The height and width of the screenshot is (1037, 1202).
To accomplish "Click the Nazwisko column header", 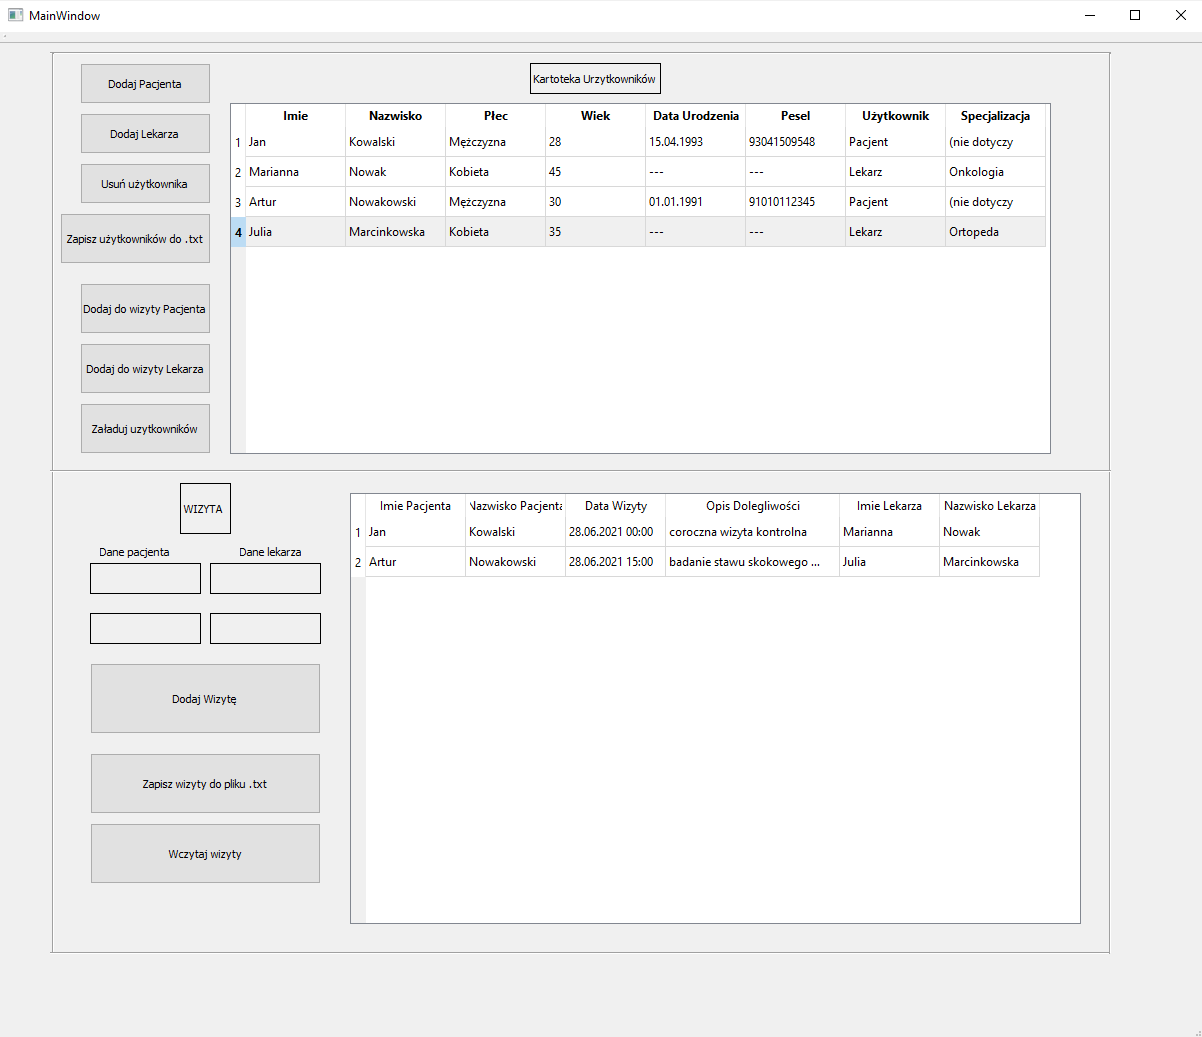I will pos(395,116).
